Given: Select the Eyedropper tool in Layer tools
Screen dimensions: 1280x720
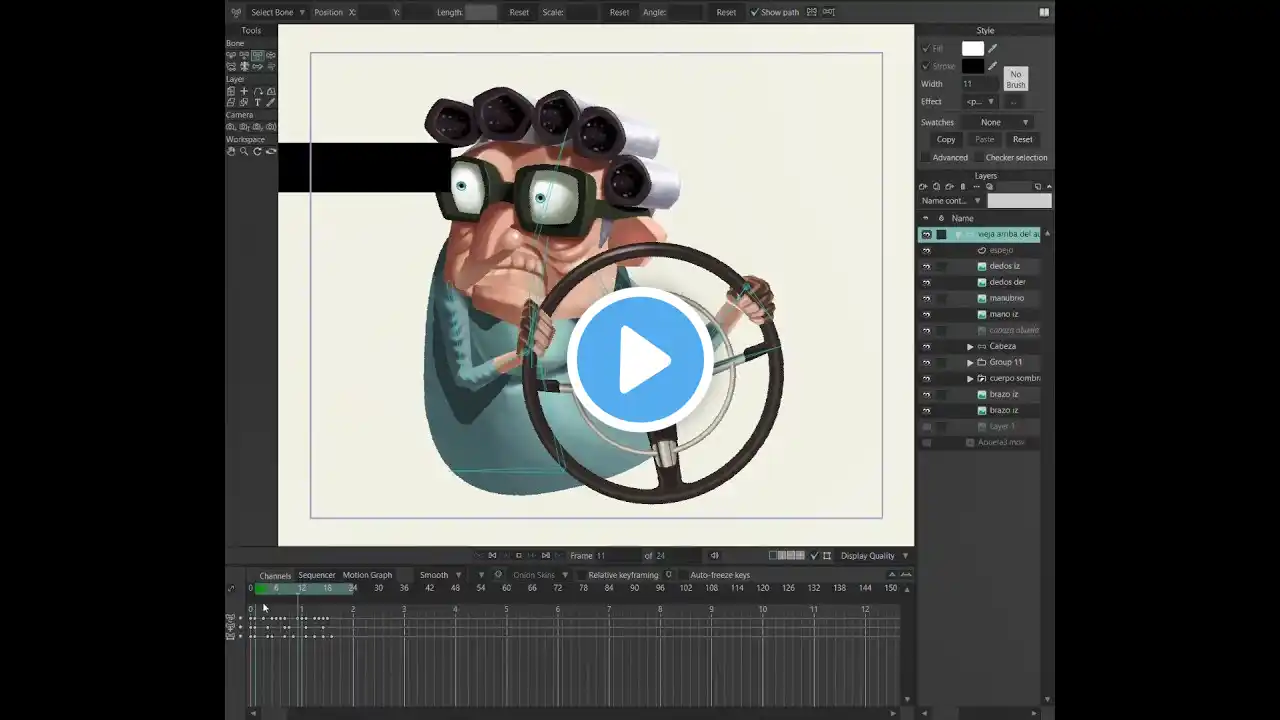Looking at the screenshot, I should (271, 102).
